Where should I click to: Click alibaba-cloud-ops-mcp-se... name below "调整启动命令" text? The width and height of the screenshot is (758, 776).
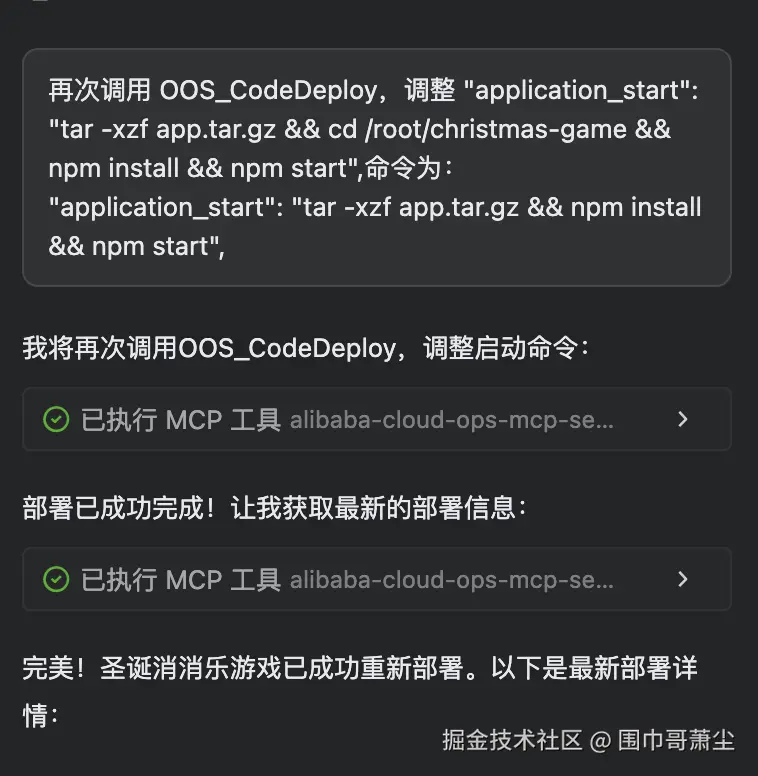[451, 420]
